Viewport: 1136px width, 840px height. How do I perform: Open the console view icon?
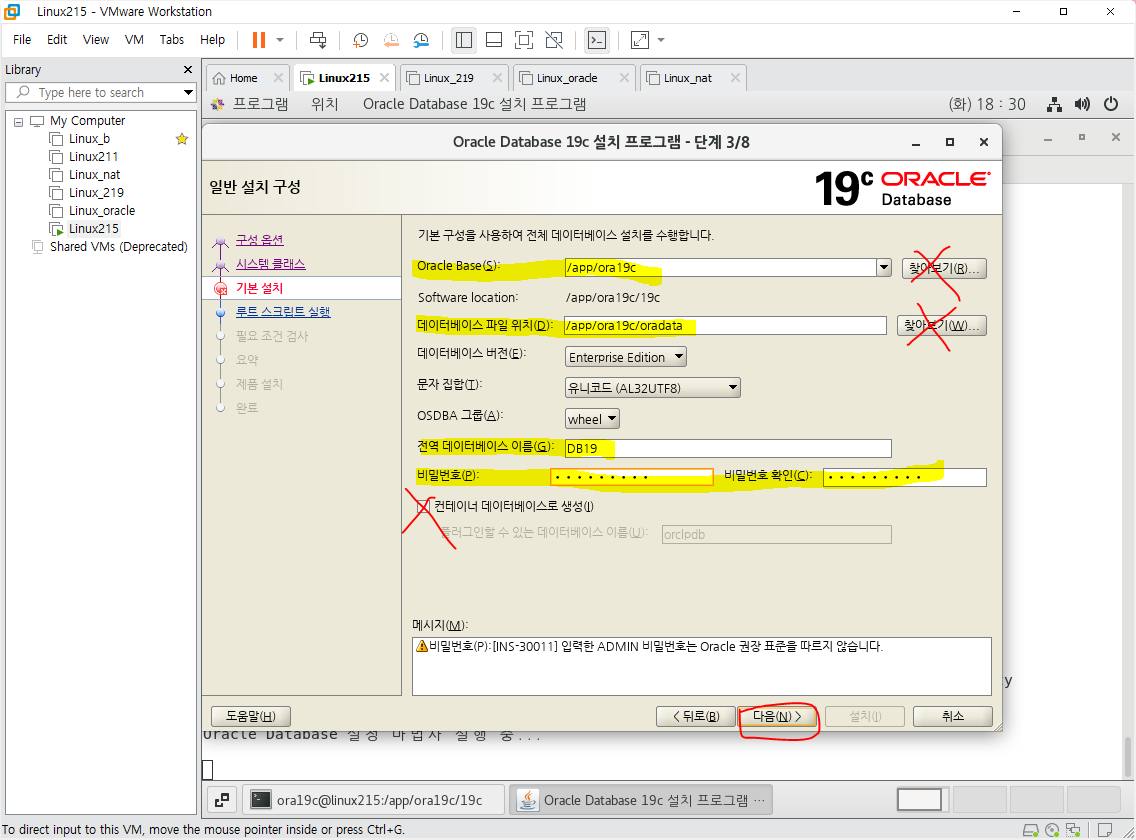point(597,40)
